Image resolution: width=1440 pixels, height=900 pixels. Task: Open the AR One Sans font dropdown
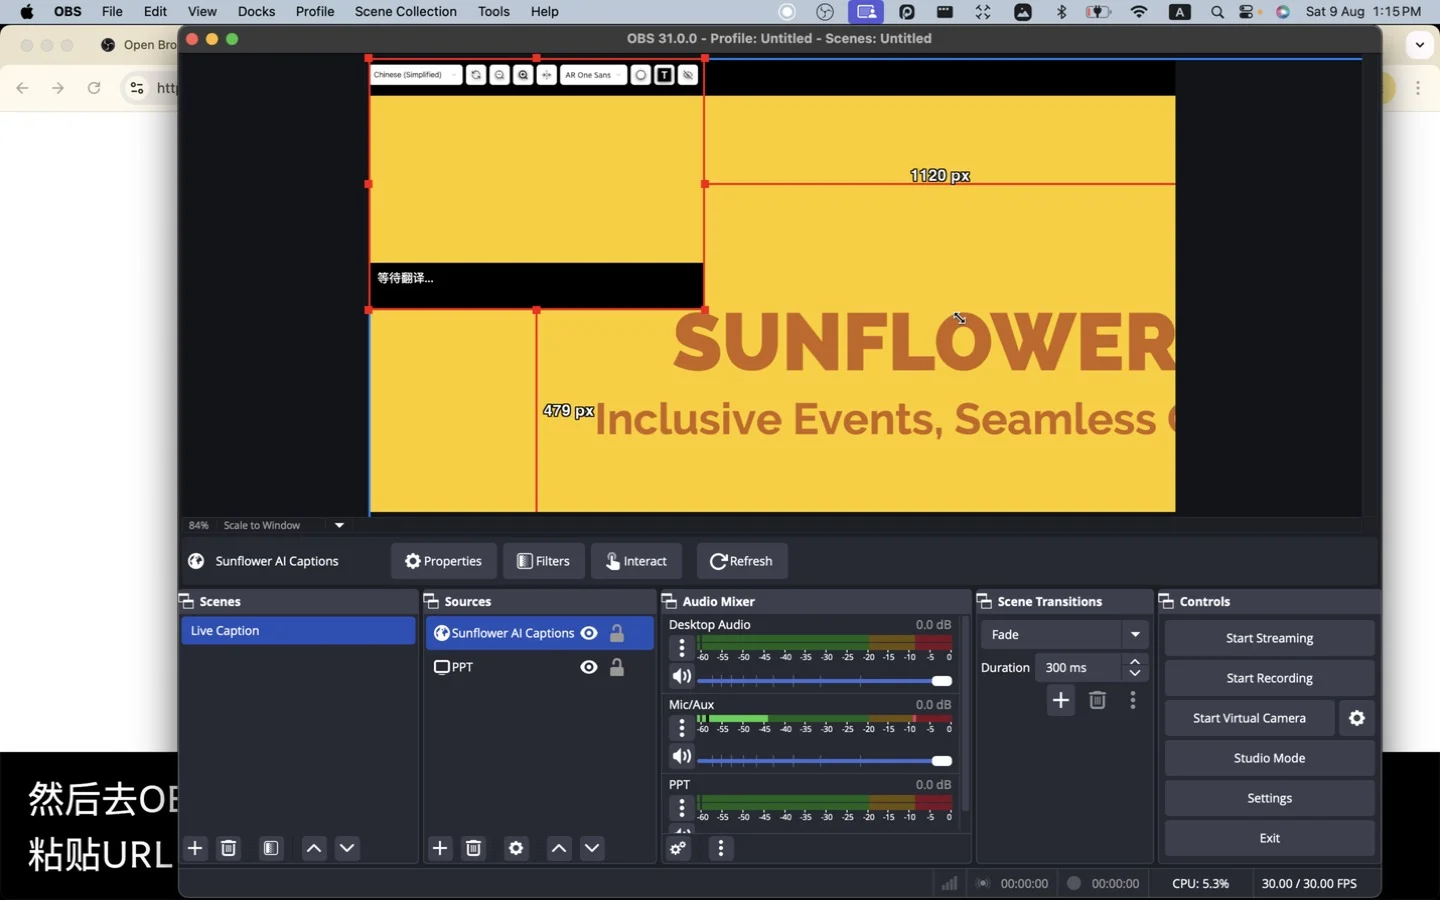[593, 75]
